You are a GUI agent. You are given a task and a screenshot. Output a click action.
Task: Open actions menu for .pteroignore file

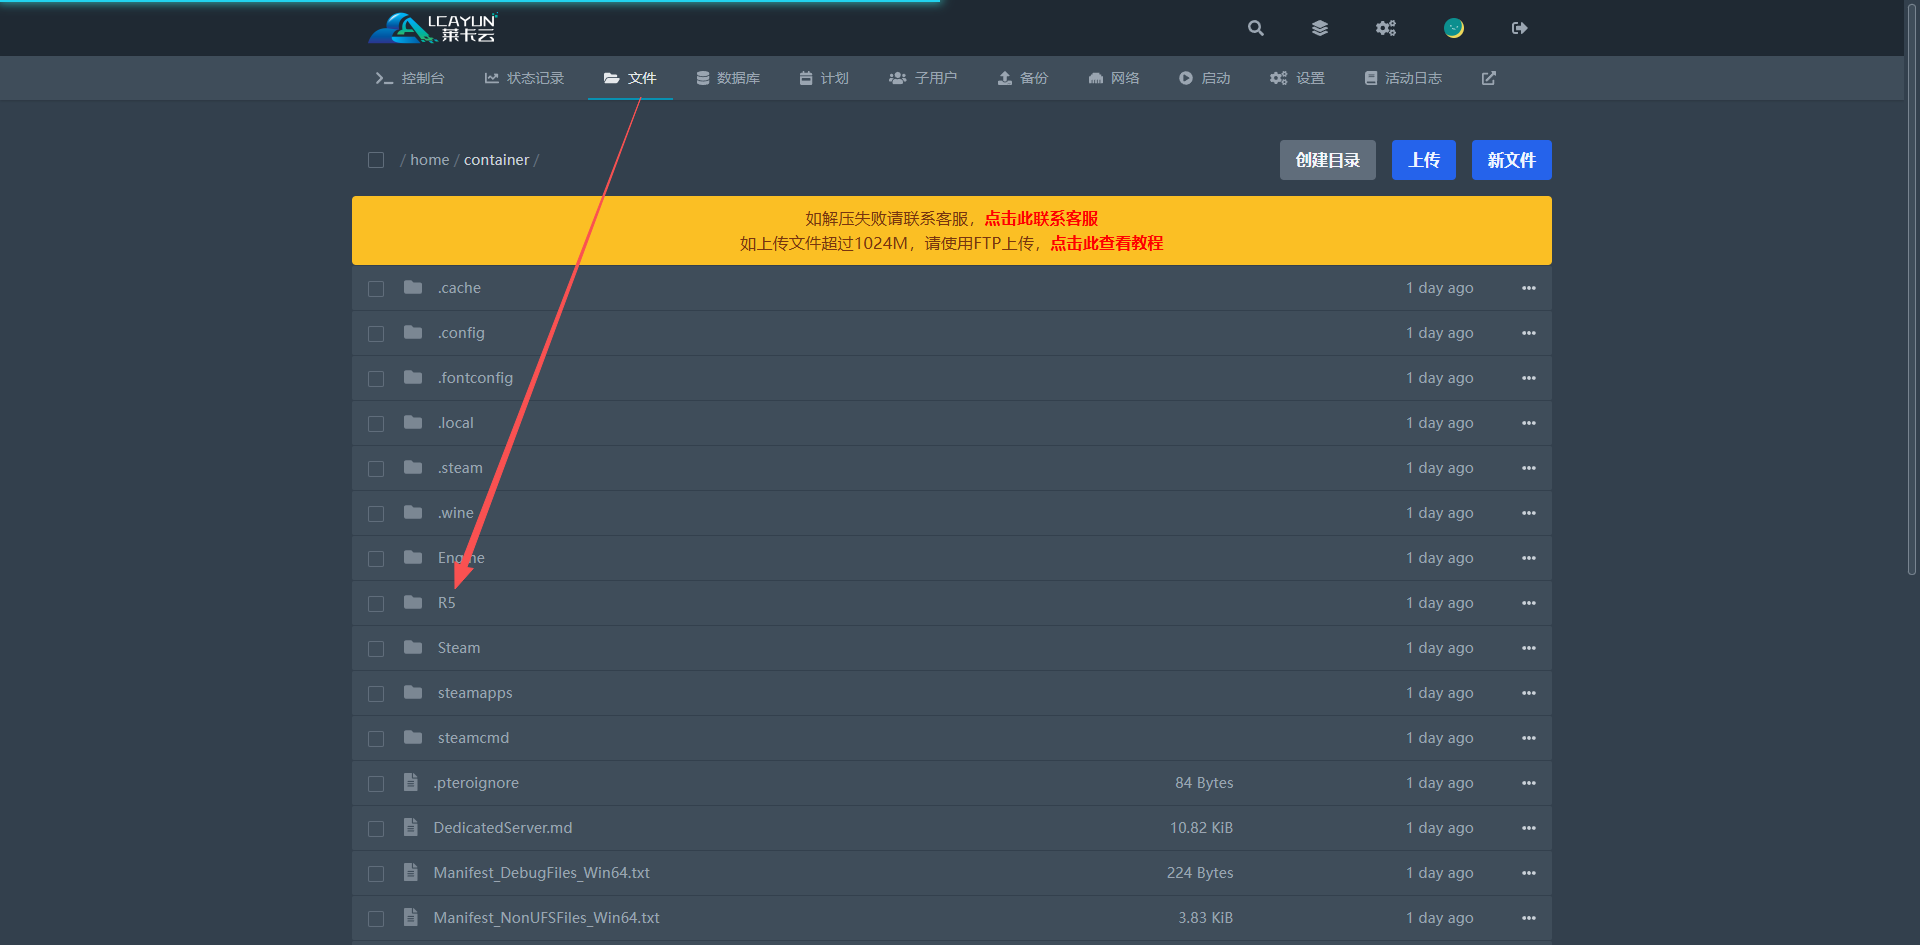1528,783
